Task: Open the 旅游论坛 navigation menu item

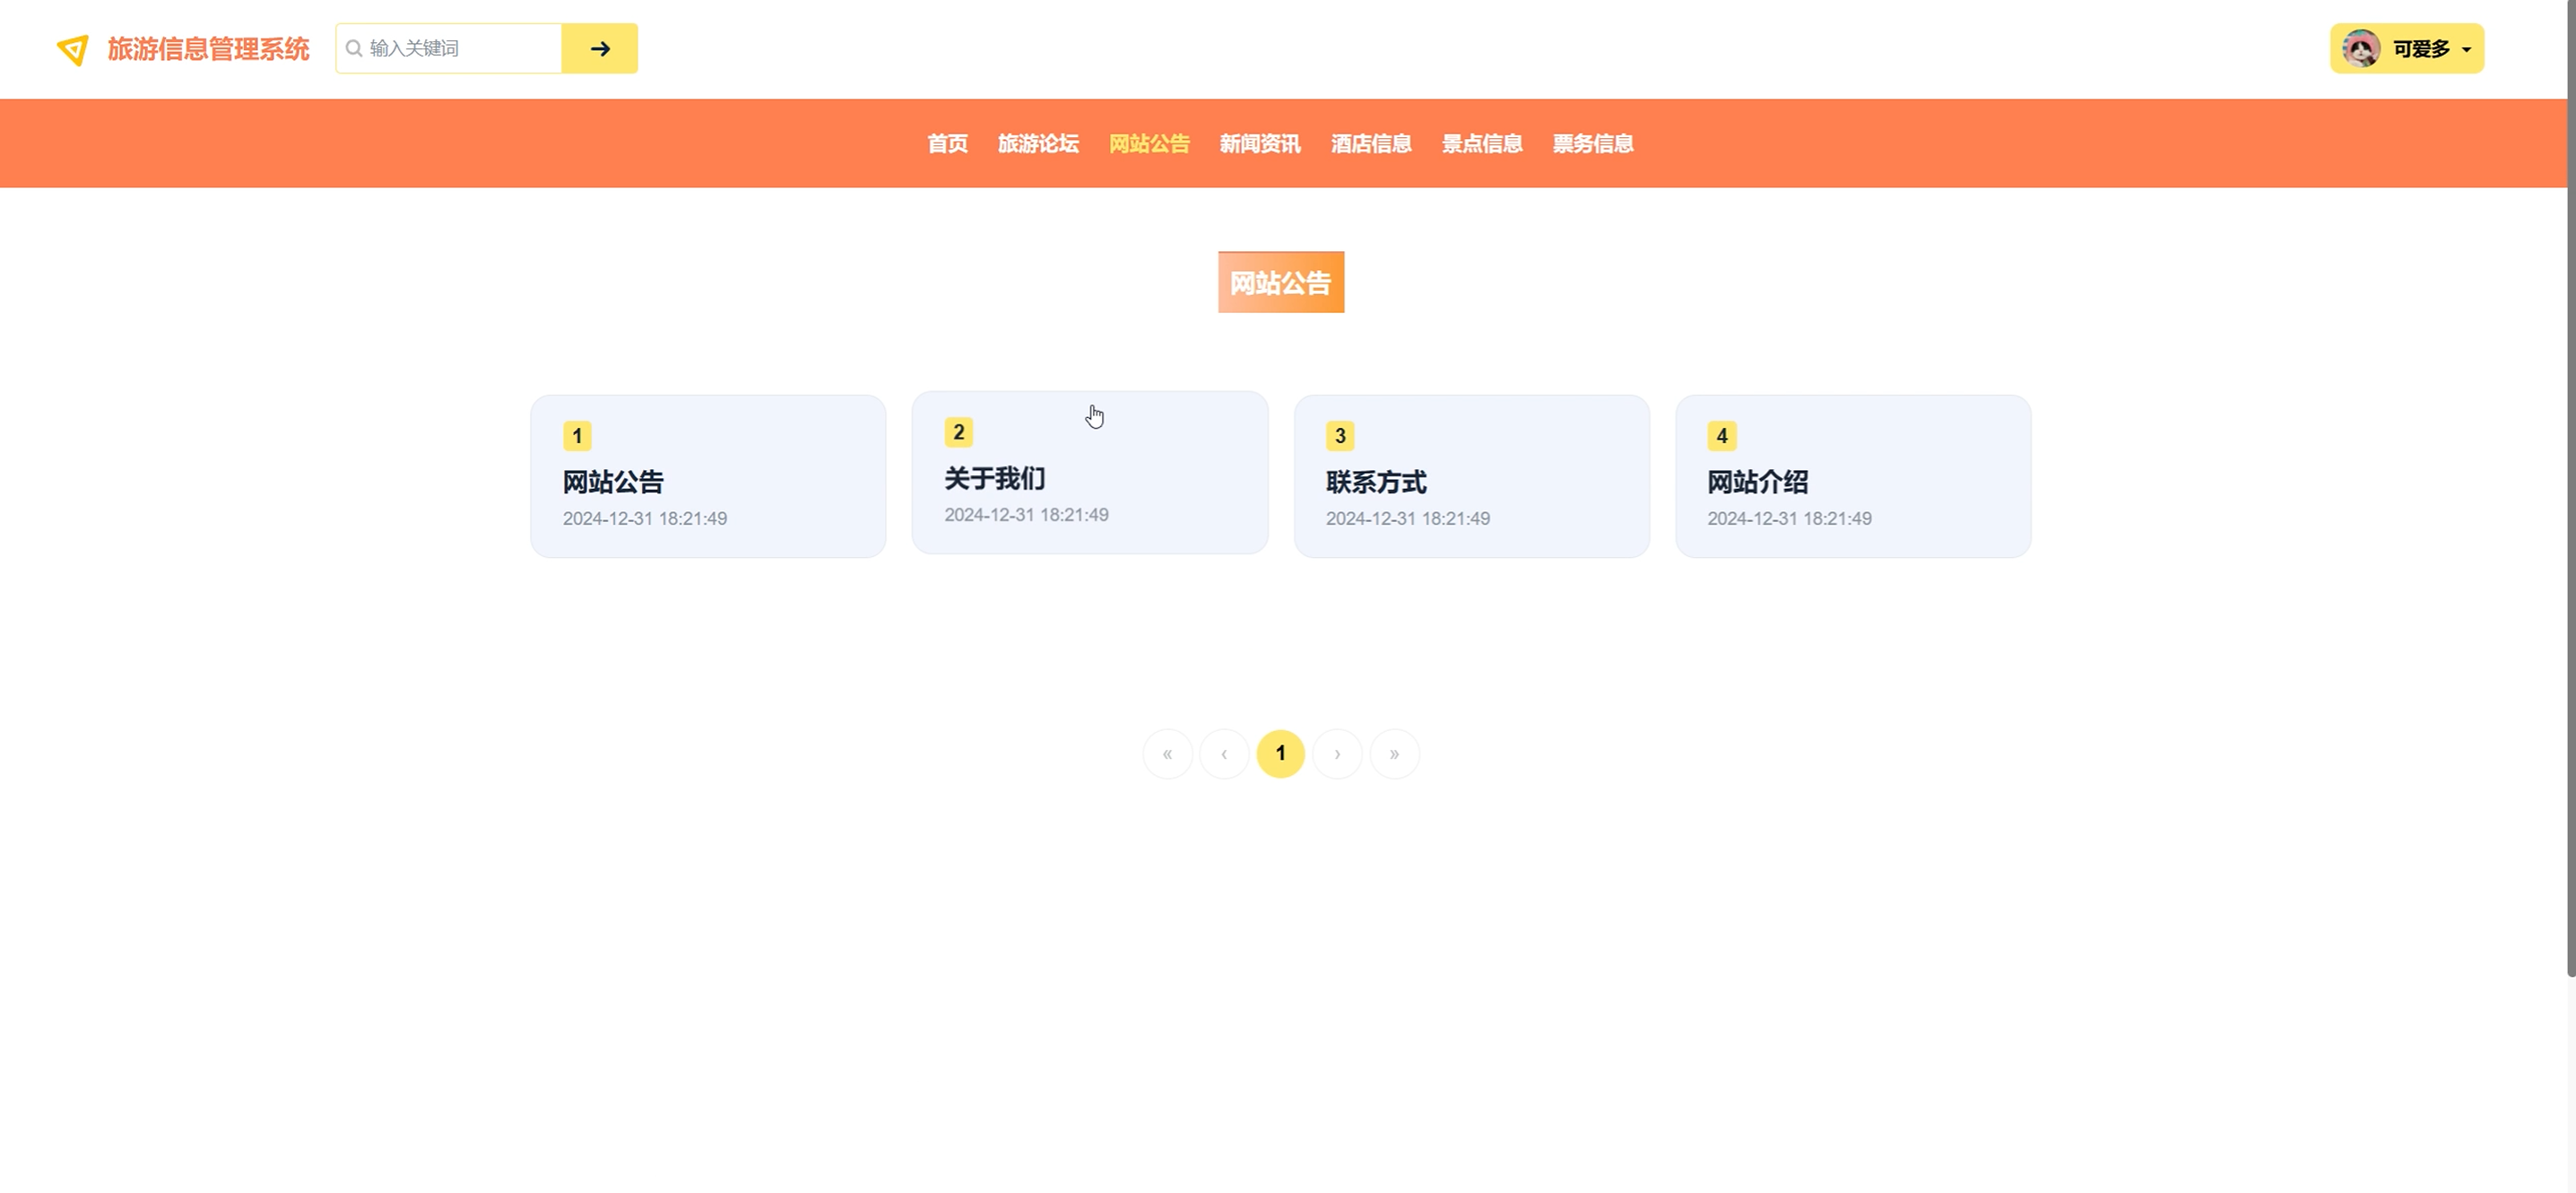Action: pyautogui.click(x=1038, y=144)
